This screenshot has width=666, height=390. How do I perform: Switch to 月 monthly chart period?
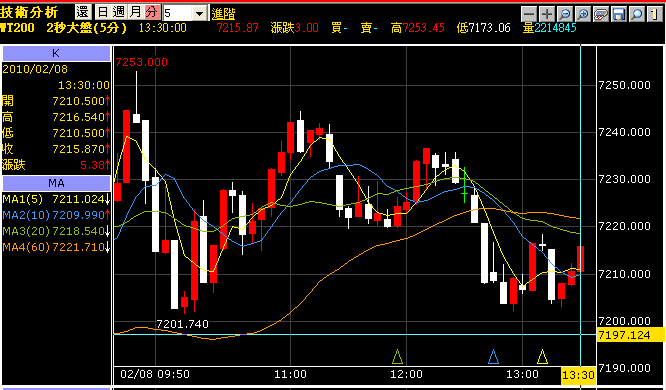(135, 12)
